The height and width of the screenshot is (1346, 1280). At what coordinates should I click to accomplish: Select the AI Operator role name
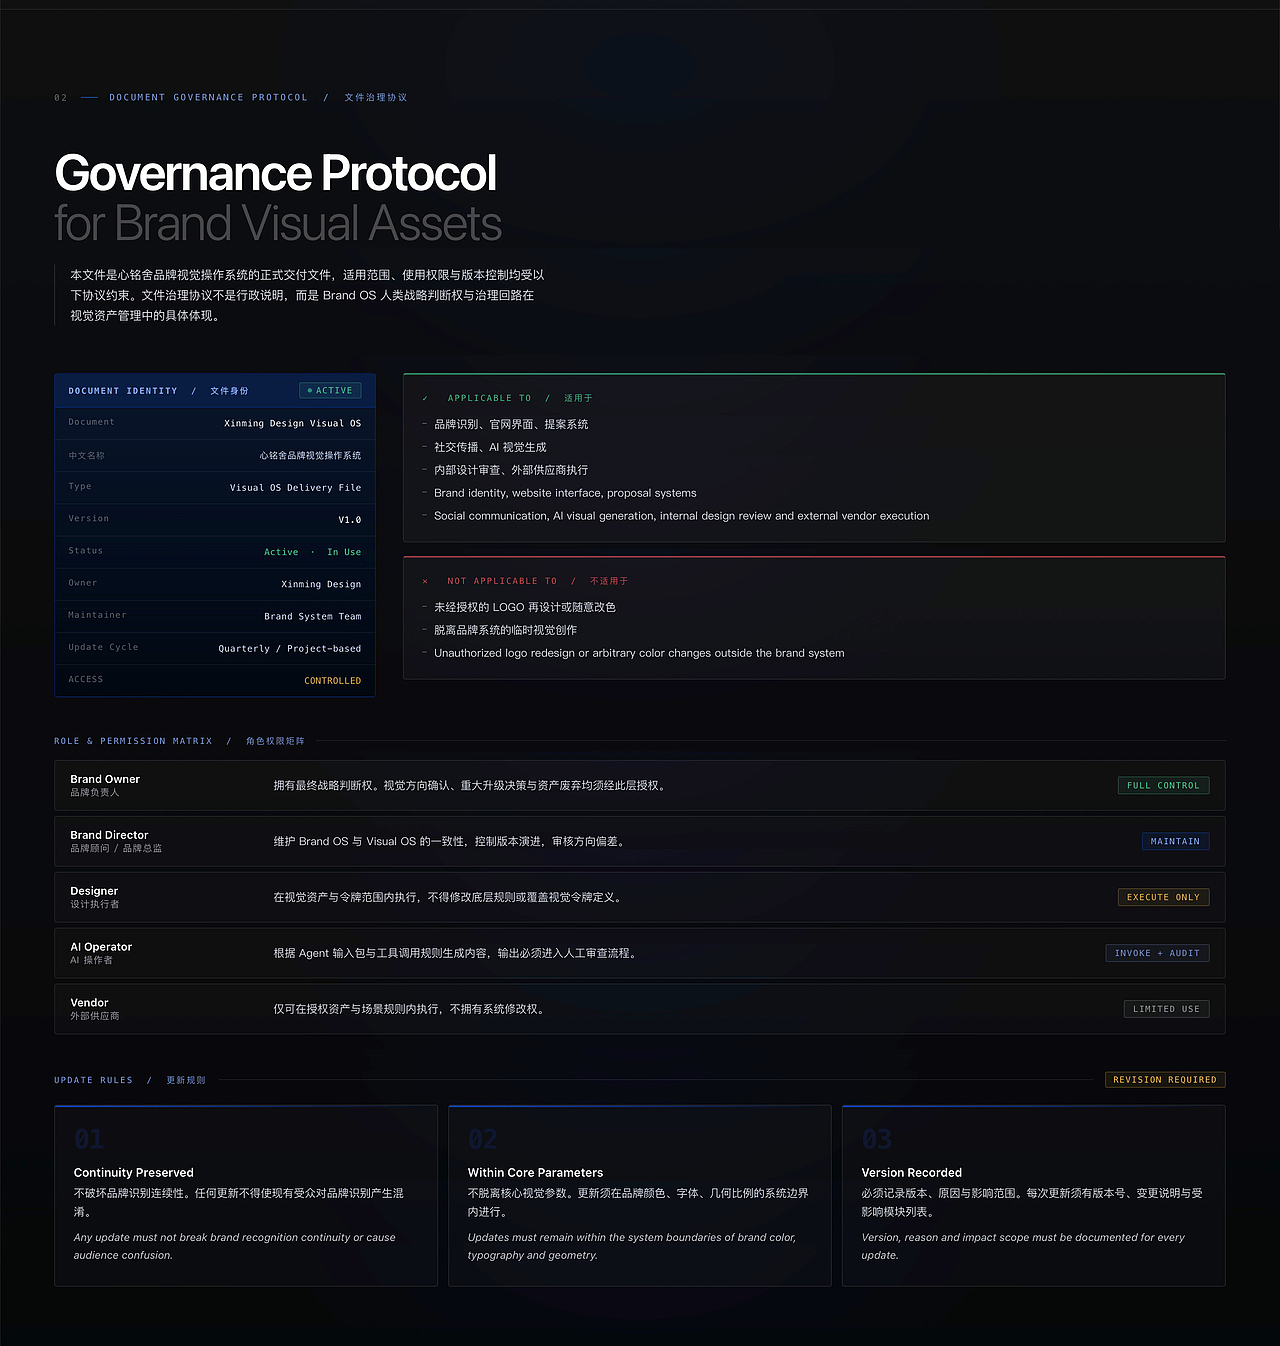[101, 947]
